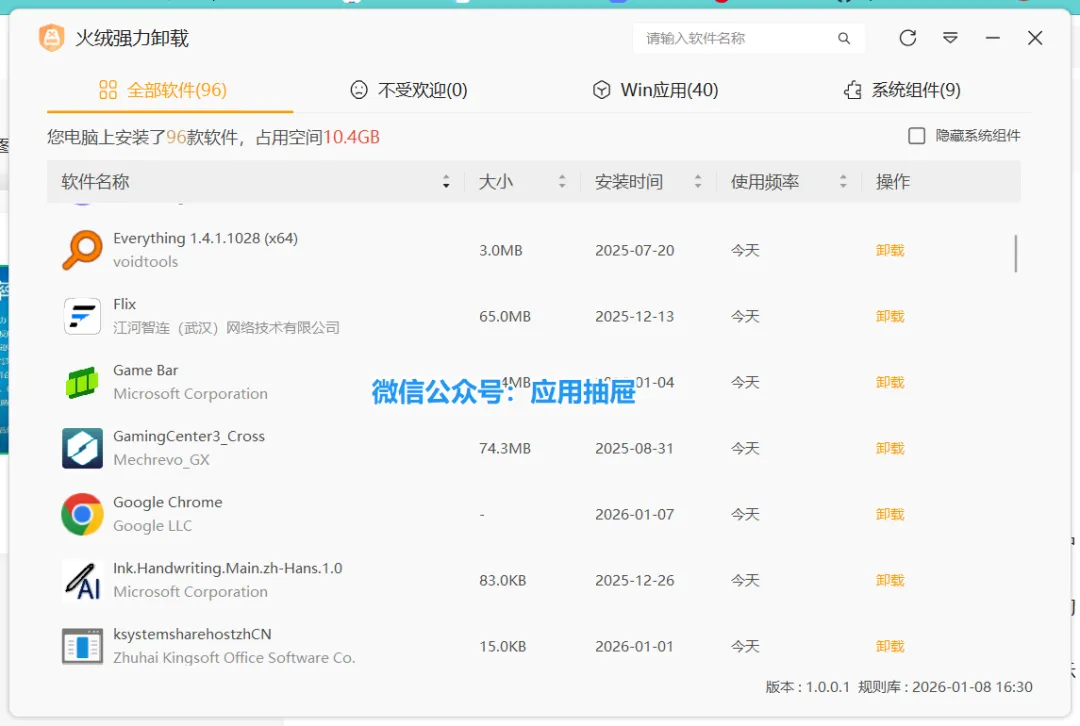Sort by 使用频率 column arrows
The image size is (1080, 726).
click(843, 182)
